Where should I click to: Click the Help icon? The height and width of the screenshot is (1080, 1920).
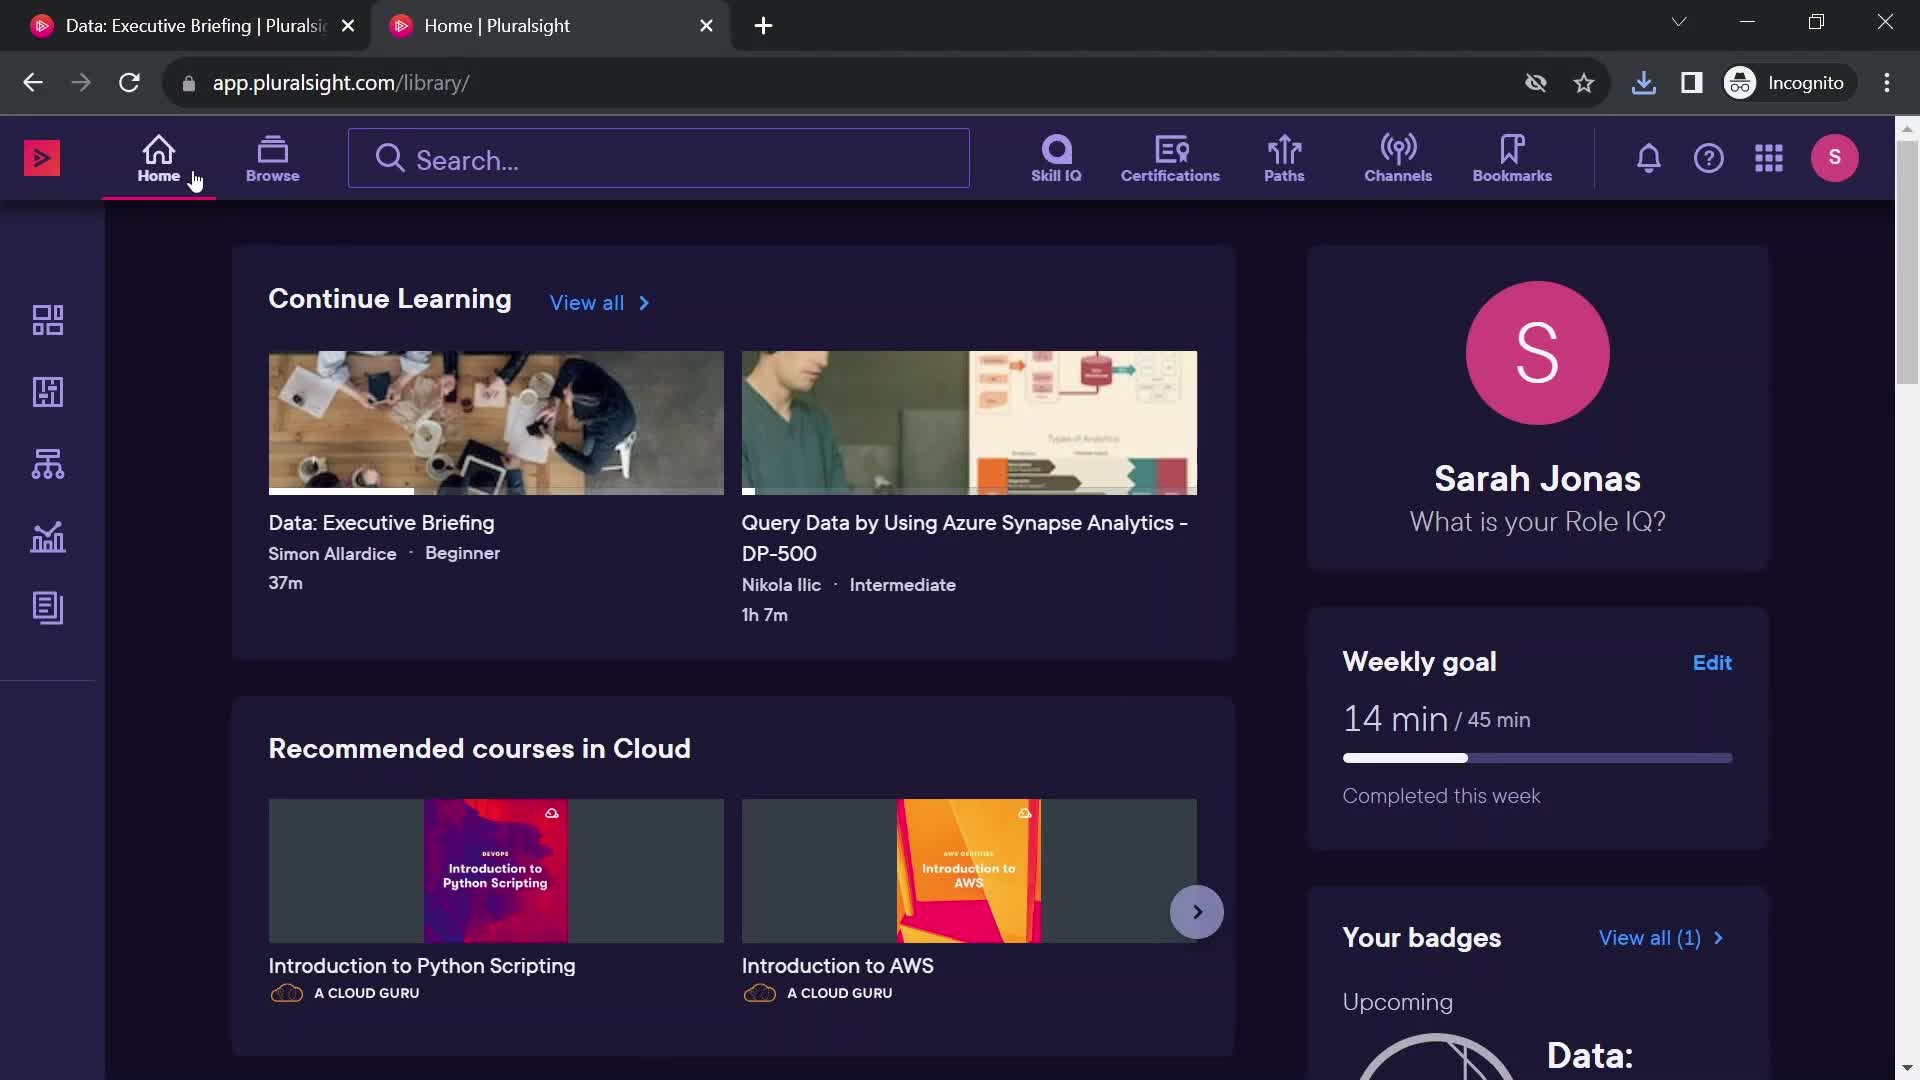pyautogui.click(x=1709, y=157)
